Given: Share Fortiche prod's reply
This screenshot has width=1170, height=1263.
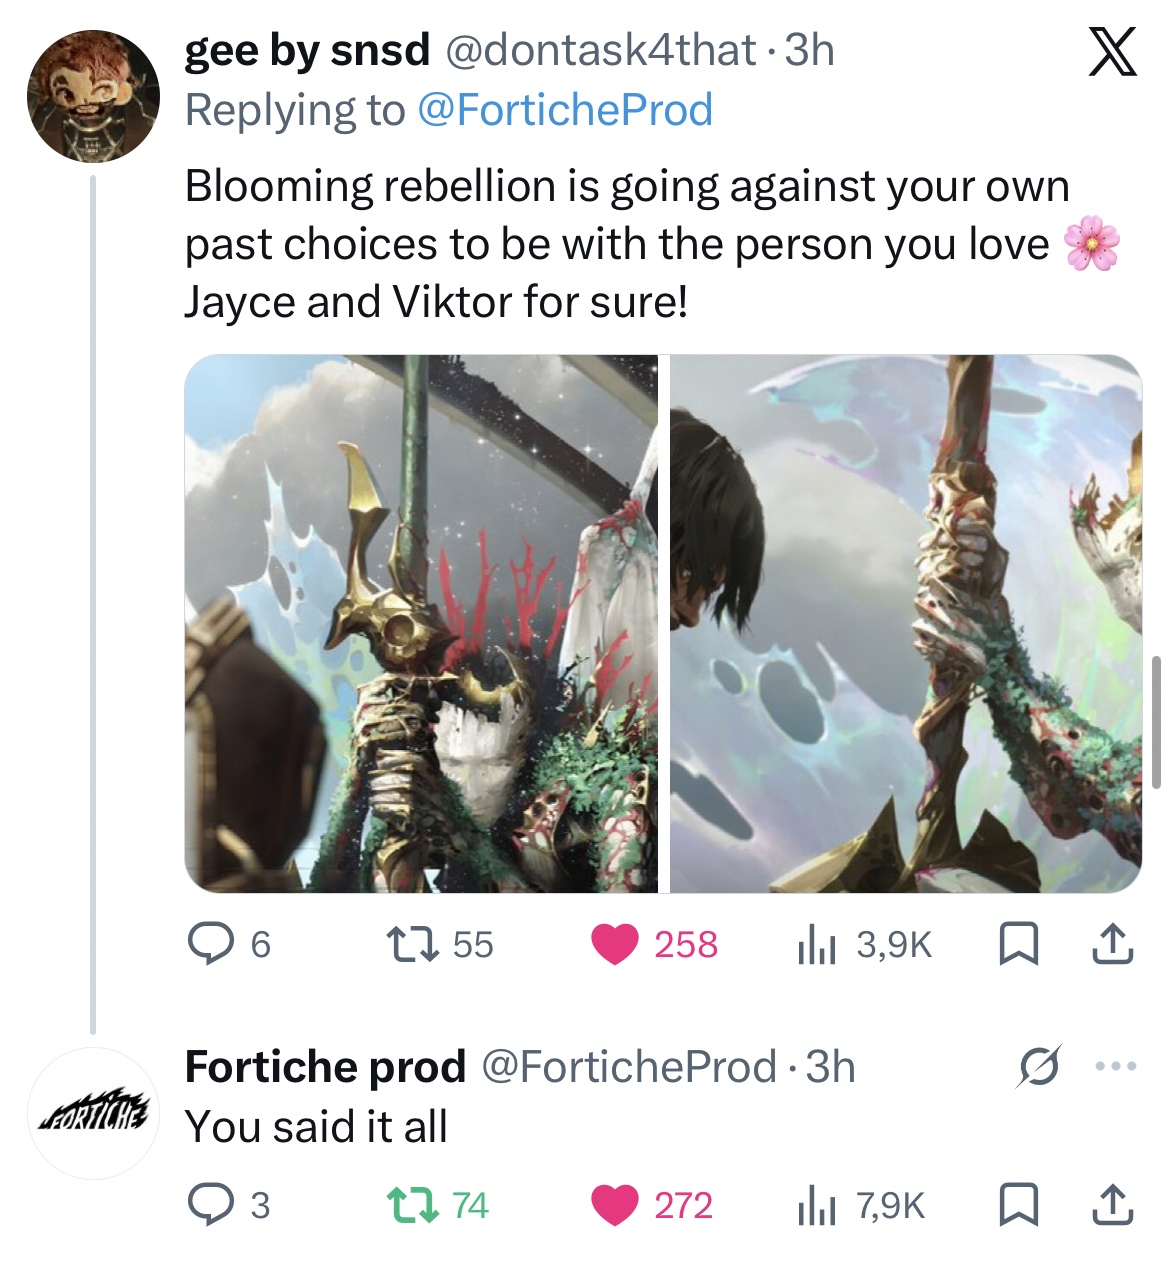Looking at the screenshot, I should click(x=1112, y=1205).
